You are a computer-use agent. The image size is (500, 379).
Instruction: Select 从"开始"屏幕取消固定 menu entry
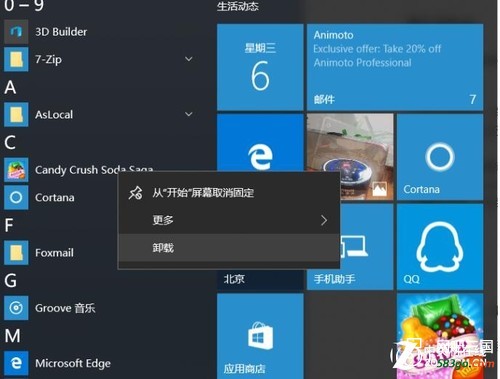(x=229, y=193)
